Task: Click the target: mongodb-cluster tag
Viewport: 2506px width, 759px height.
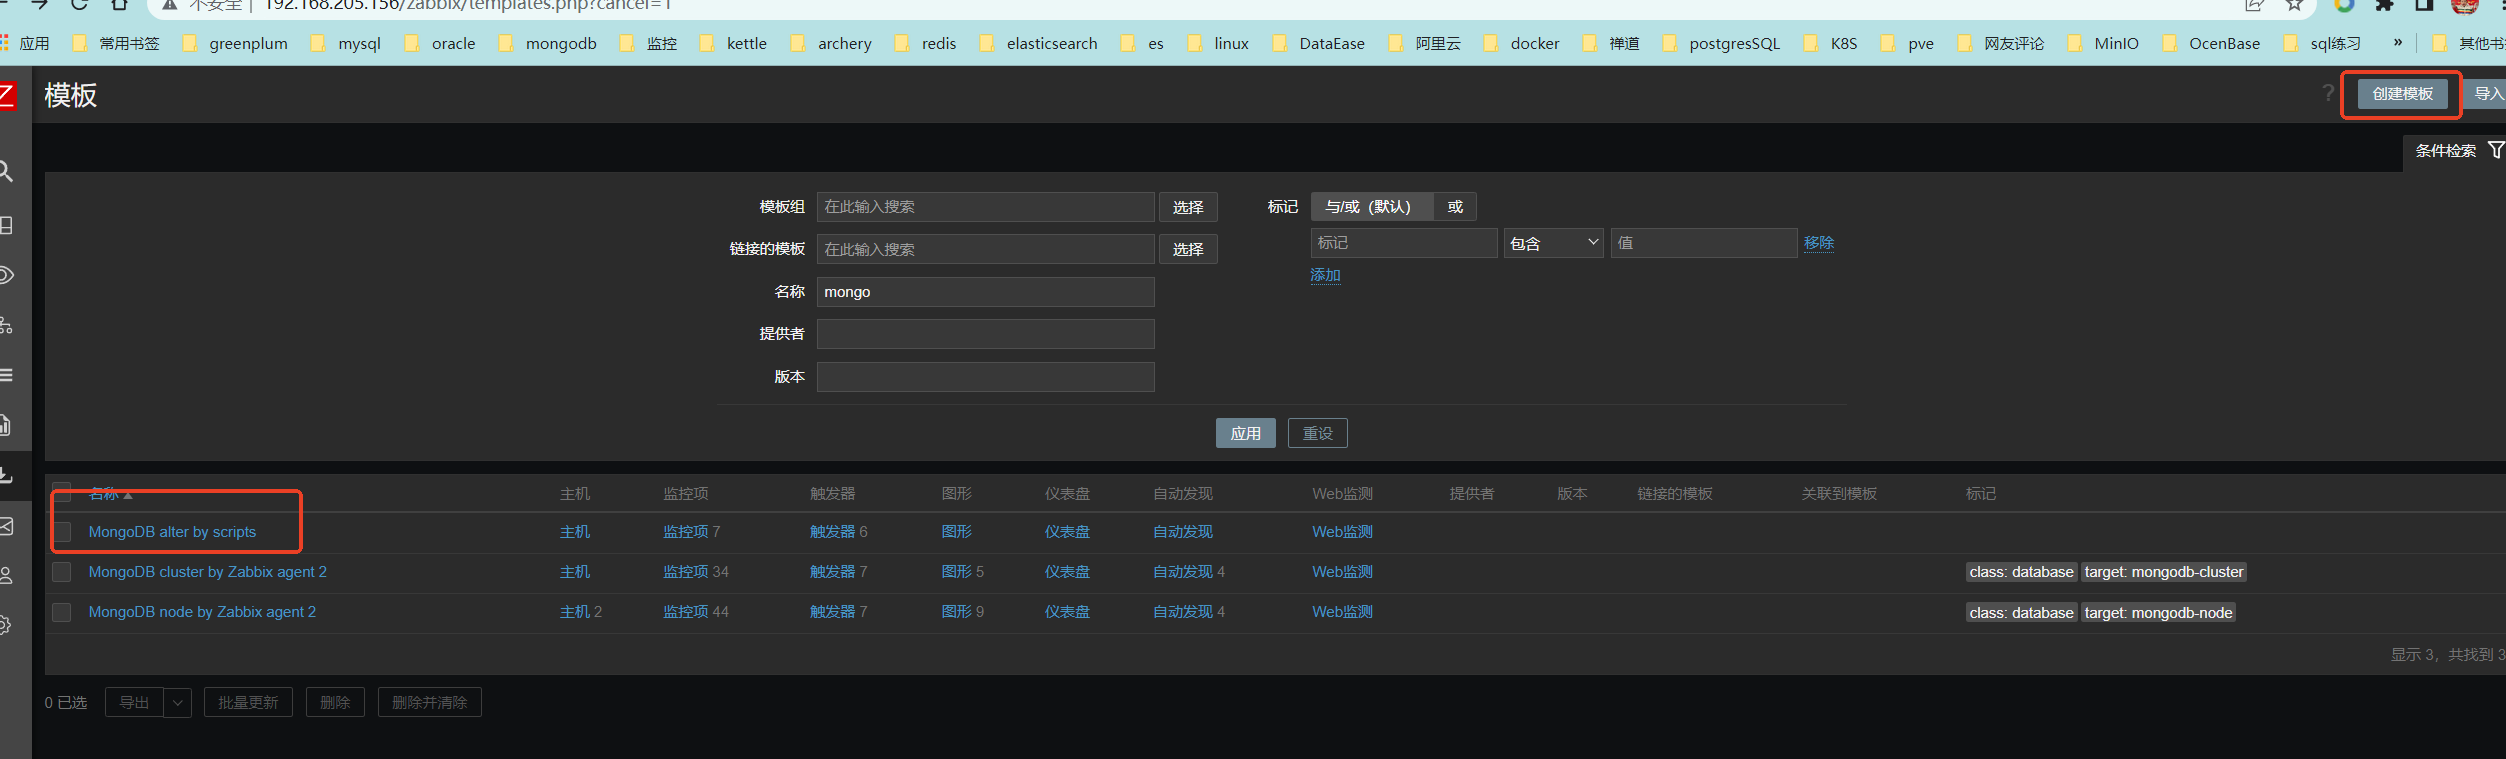Action: click(x=2164, y=572)
